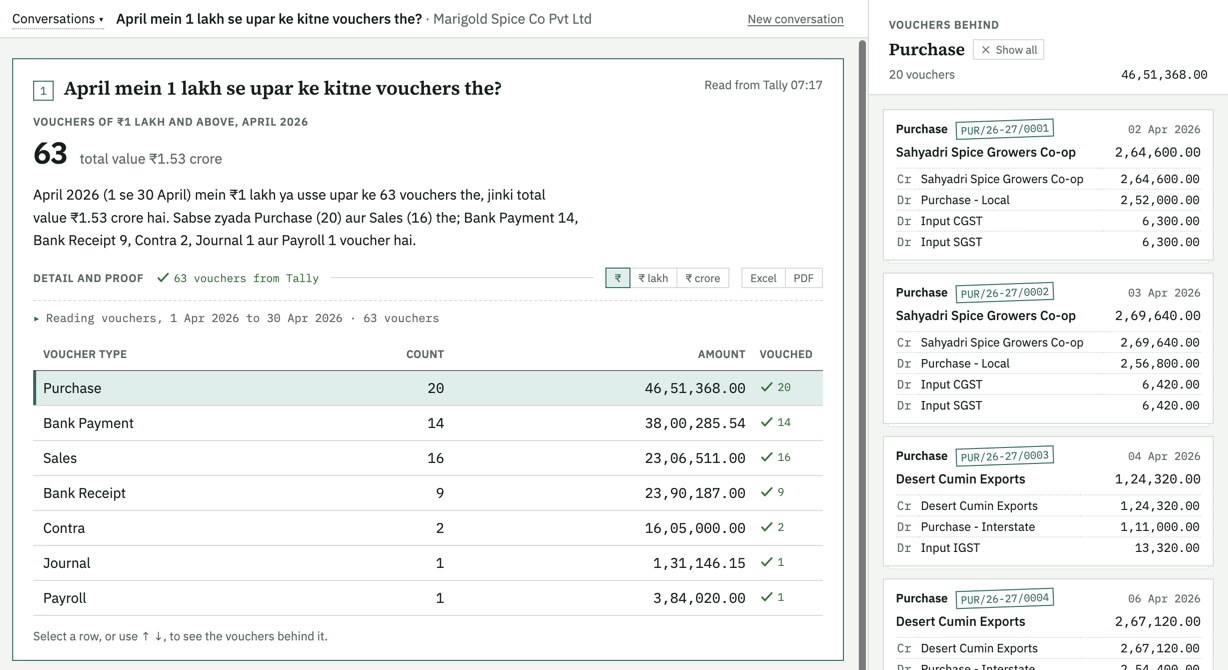Export results as PDF
This screenshot has height=670, width=1228.
click(804, 278)
